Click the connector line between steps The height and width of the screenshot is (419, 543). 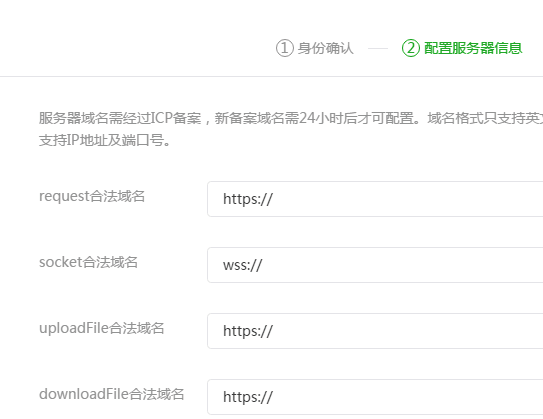tap(378, 48)
